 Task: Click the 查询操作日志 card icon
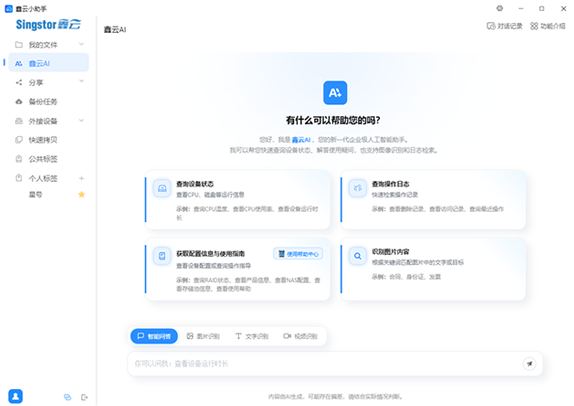pos(357,189)
